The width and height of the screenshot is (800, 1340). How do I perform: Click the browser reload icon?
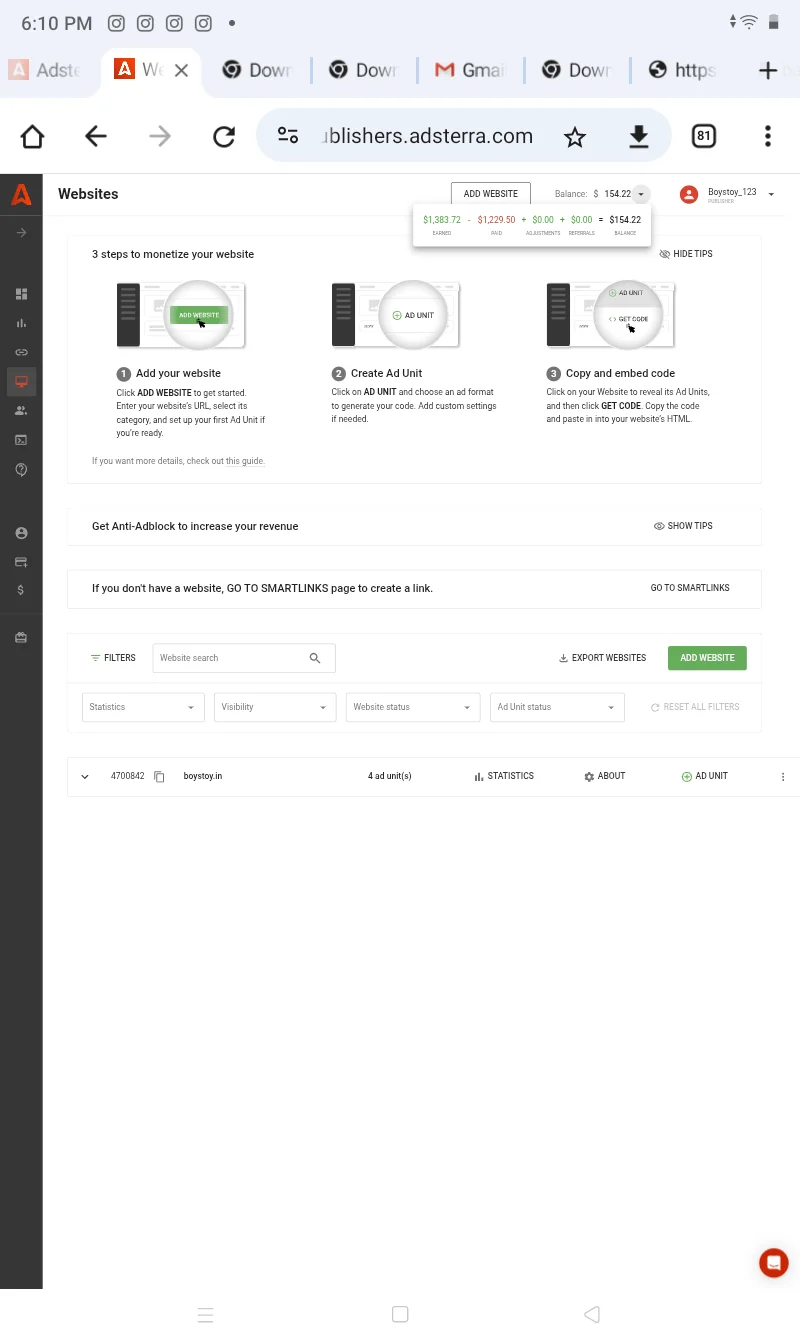click(224, 136)
